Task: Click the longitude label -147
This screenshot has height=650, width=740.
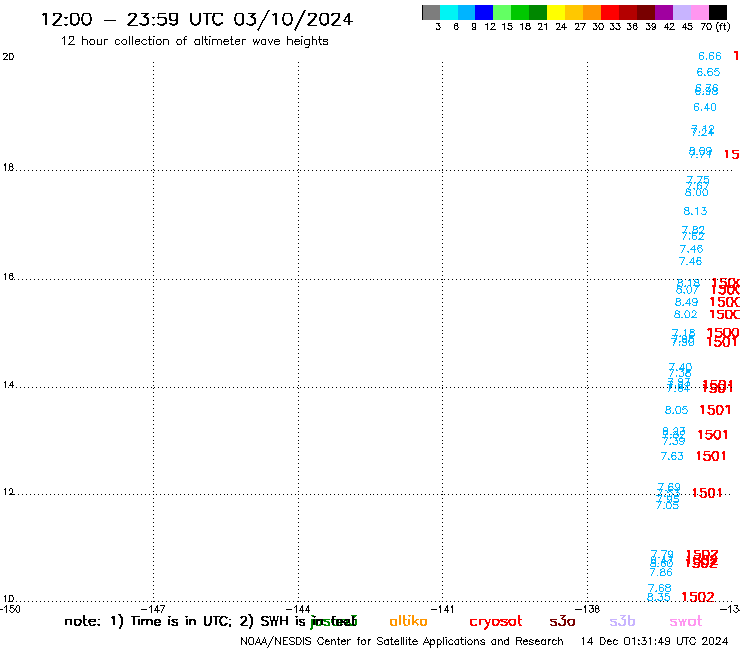Action: point(154,609)
